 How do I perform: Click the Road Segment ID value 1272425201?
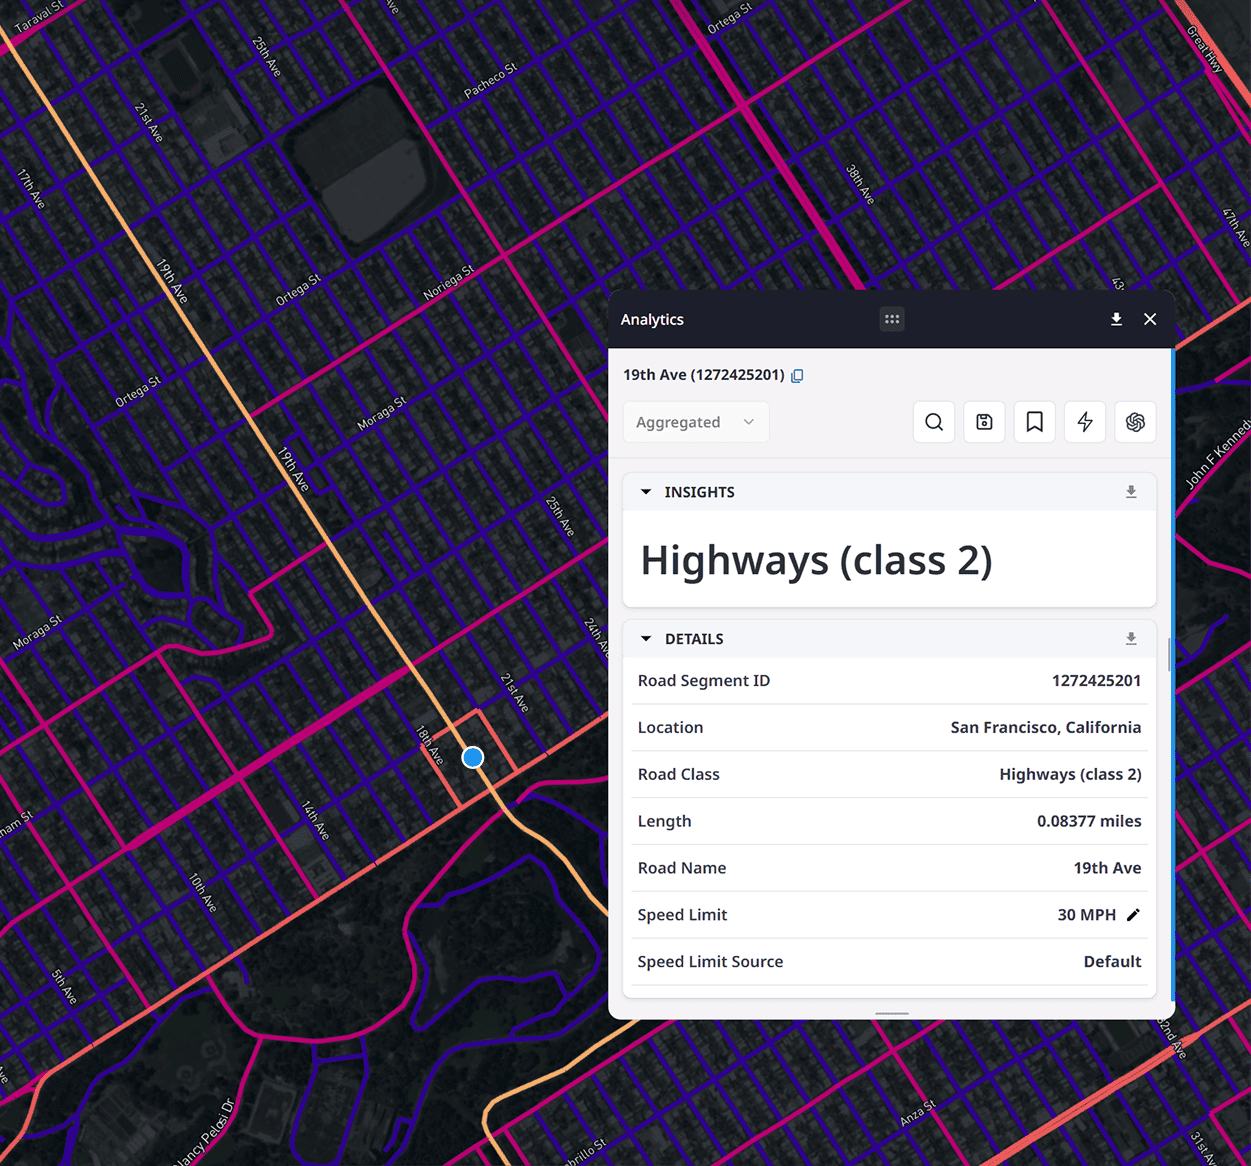pos(1096,681)
